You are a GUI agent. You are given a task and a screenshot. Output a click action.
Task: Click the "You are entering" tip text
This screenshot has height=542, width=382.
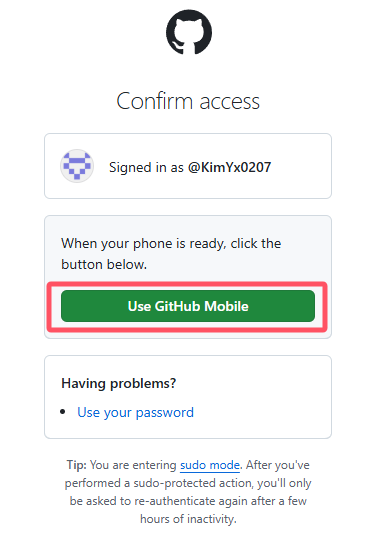pos(133,465)
